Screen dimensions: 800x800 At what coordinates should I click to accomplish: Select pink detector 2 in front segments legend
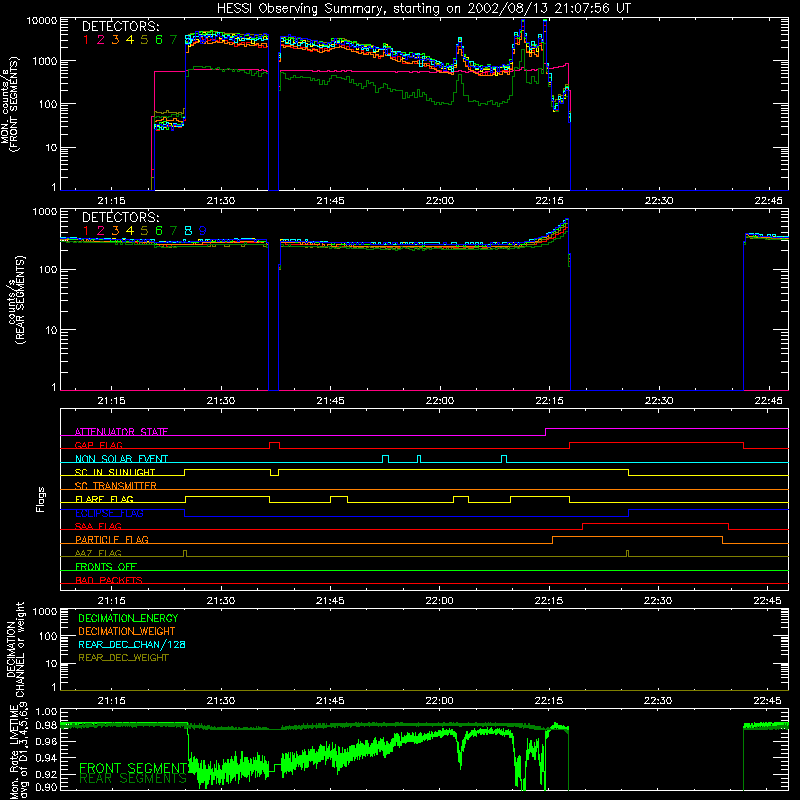[x=101, y=40]
